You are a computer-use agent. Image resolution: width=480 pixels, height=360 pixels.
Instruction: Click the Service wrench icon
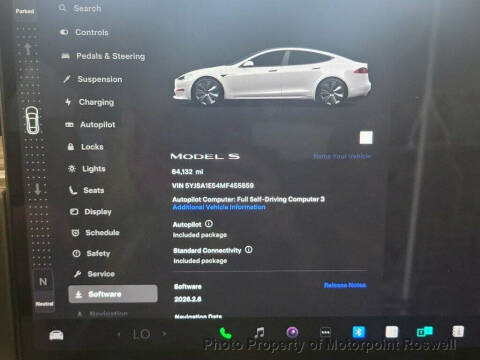pyautogui.click(x=77, y=274)
